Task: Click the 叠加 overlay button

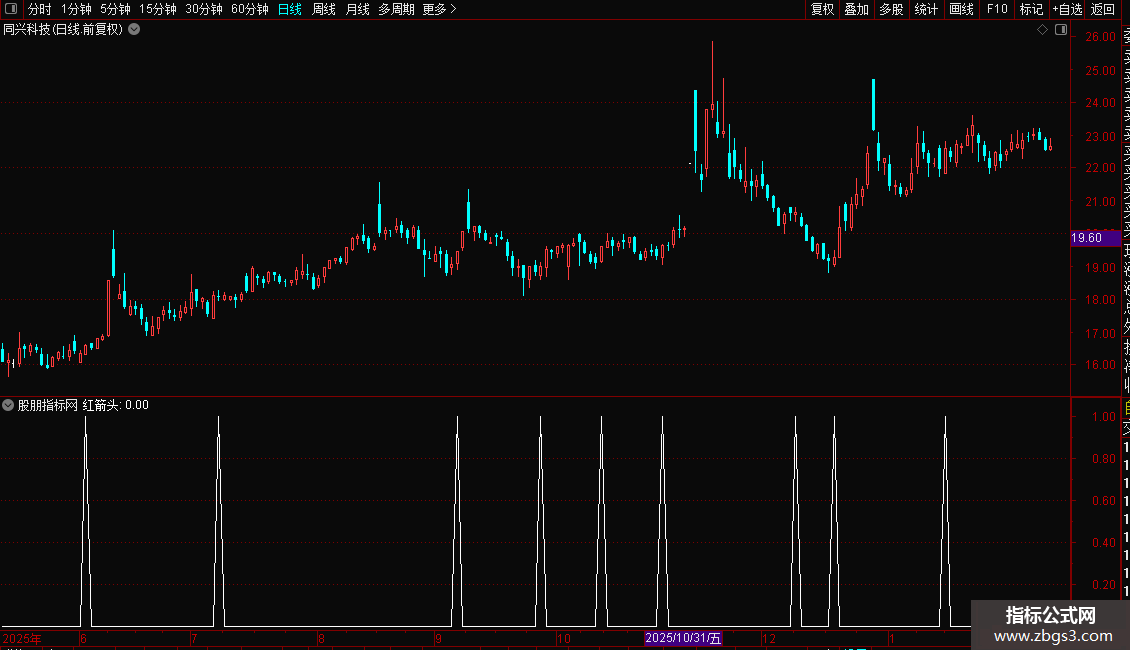Action: tap(857, 9)
